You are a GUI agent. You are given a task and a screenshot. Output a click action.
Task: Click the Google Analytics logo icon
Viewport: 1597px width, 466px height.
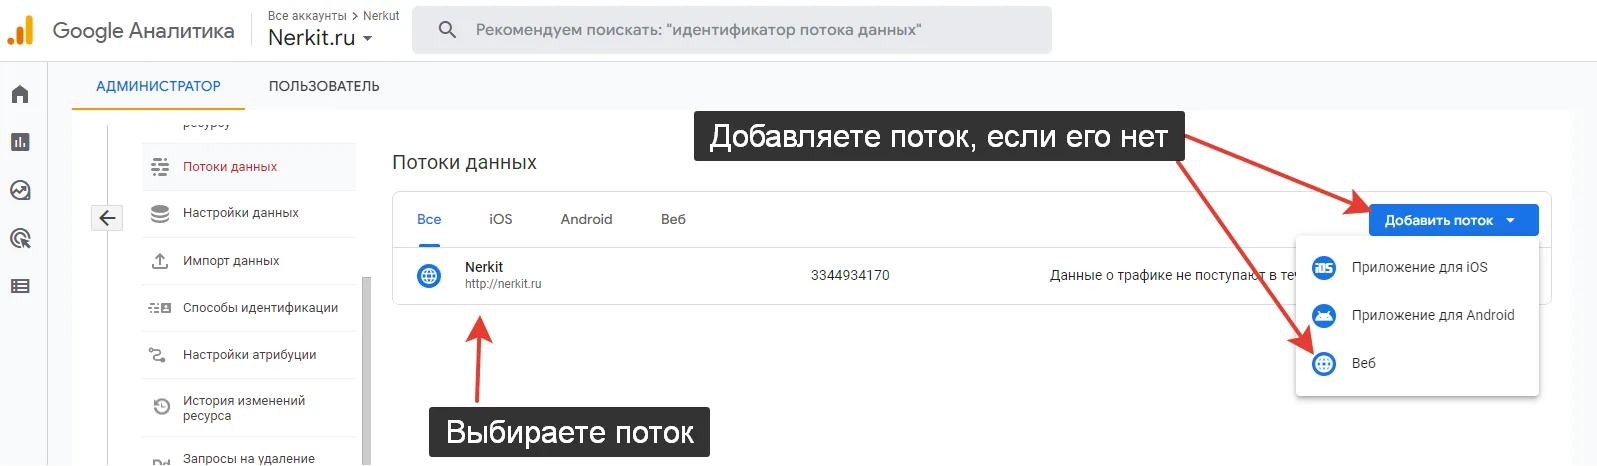coord(20,30)
